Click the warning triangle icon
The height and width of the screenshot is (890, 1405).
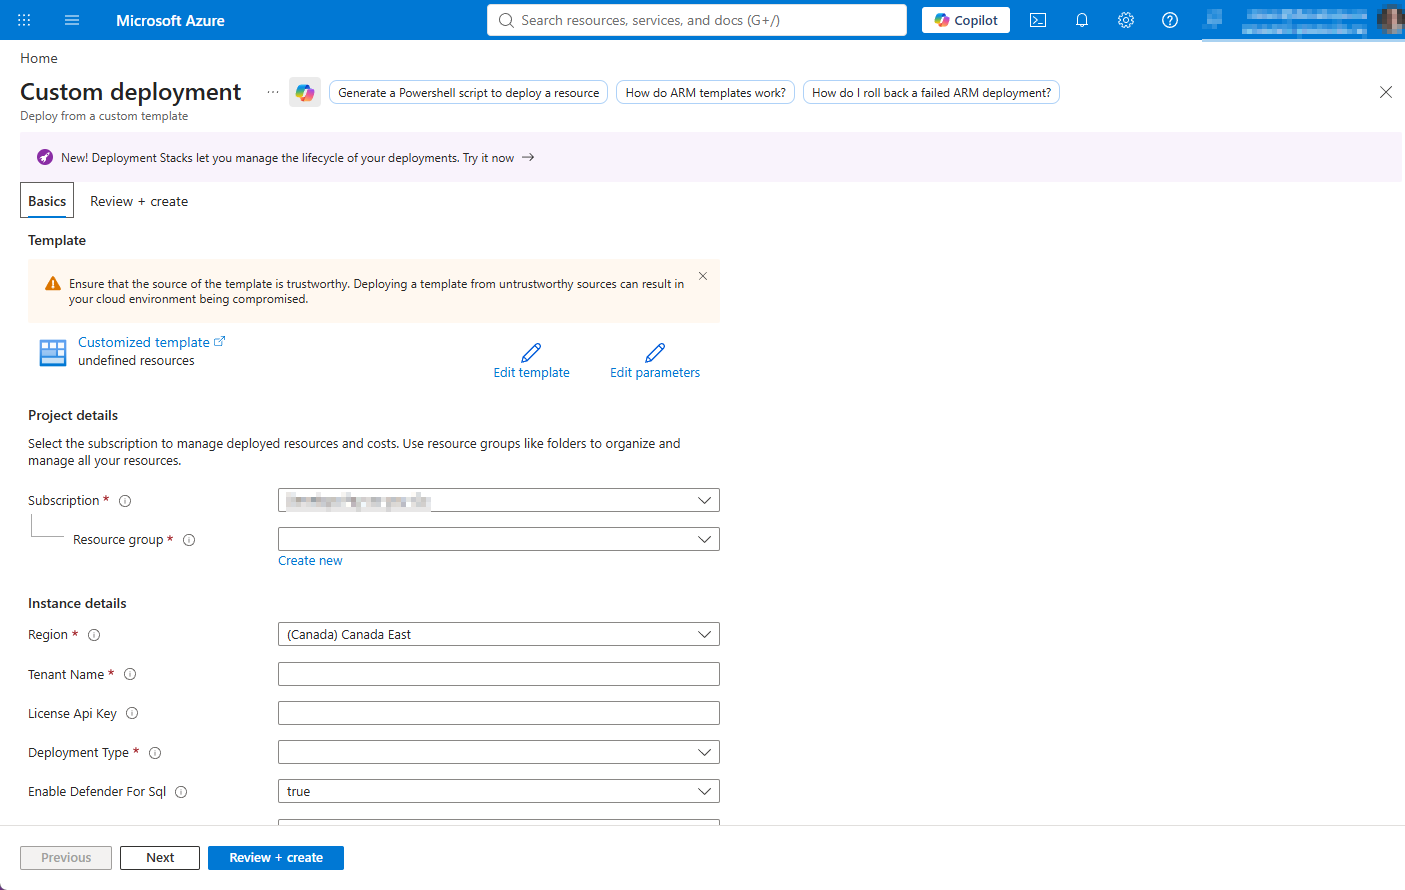53,284
